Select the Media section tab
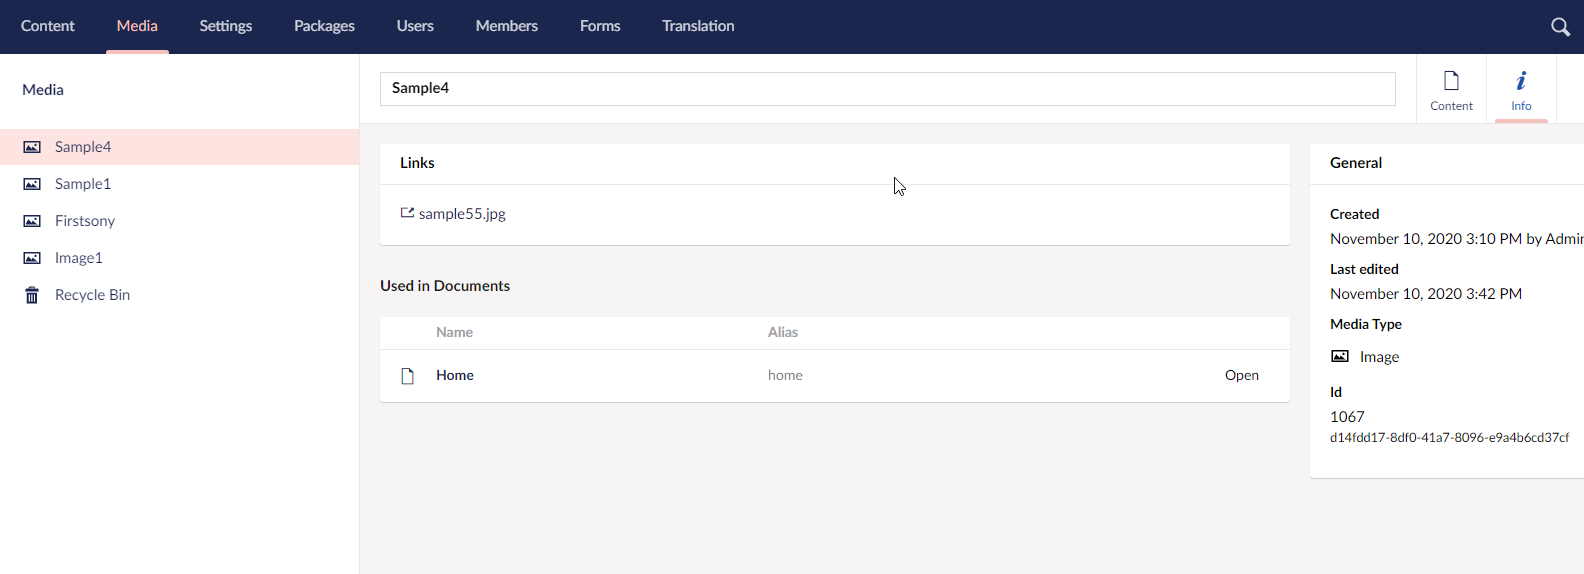This screenshot has width=1584, height=574. point(137,26)
